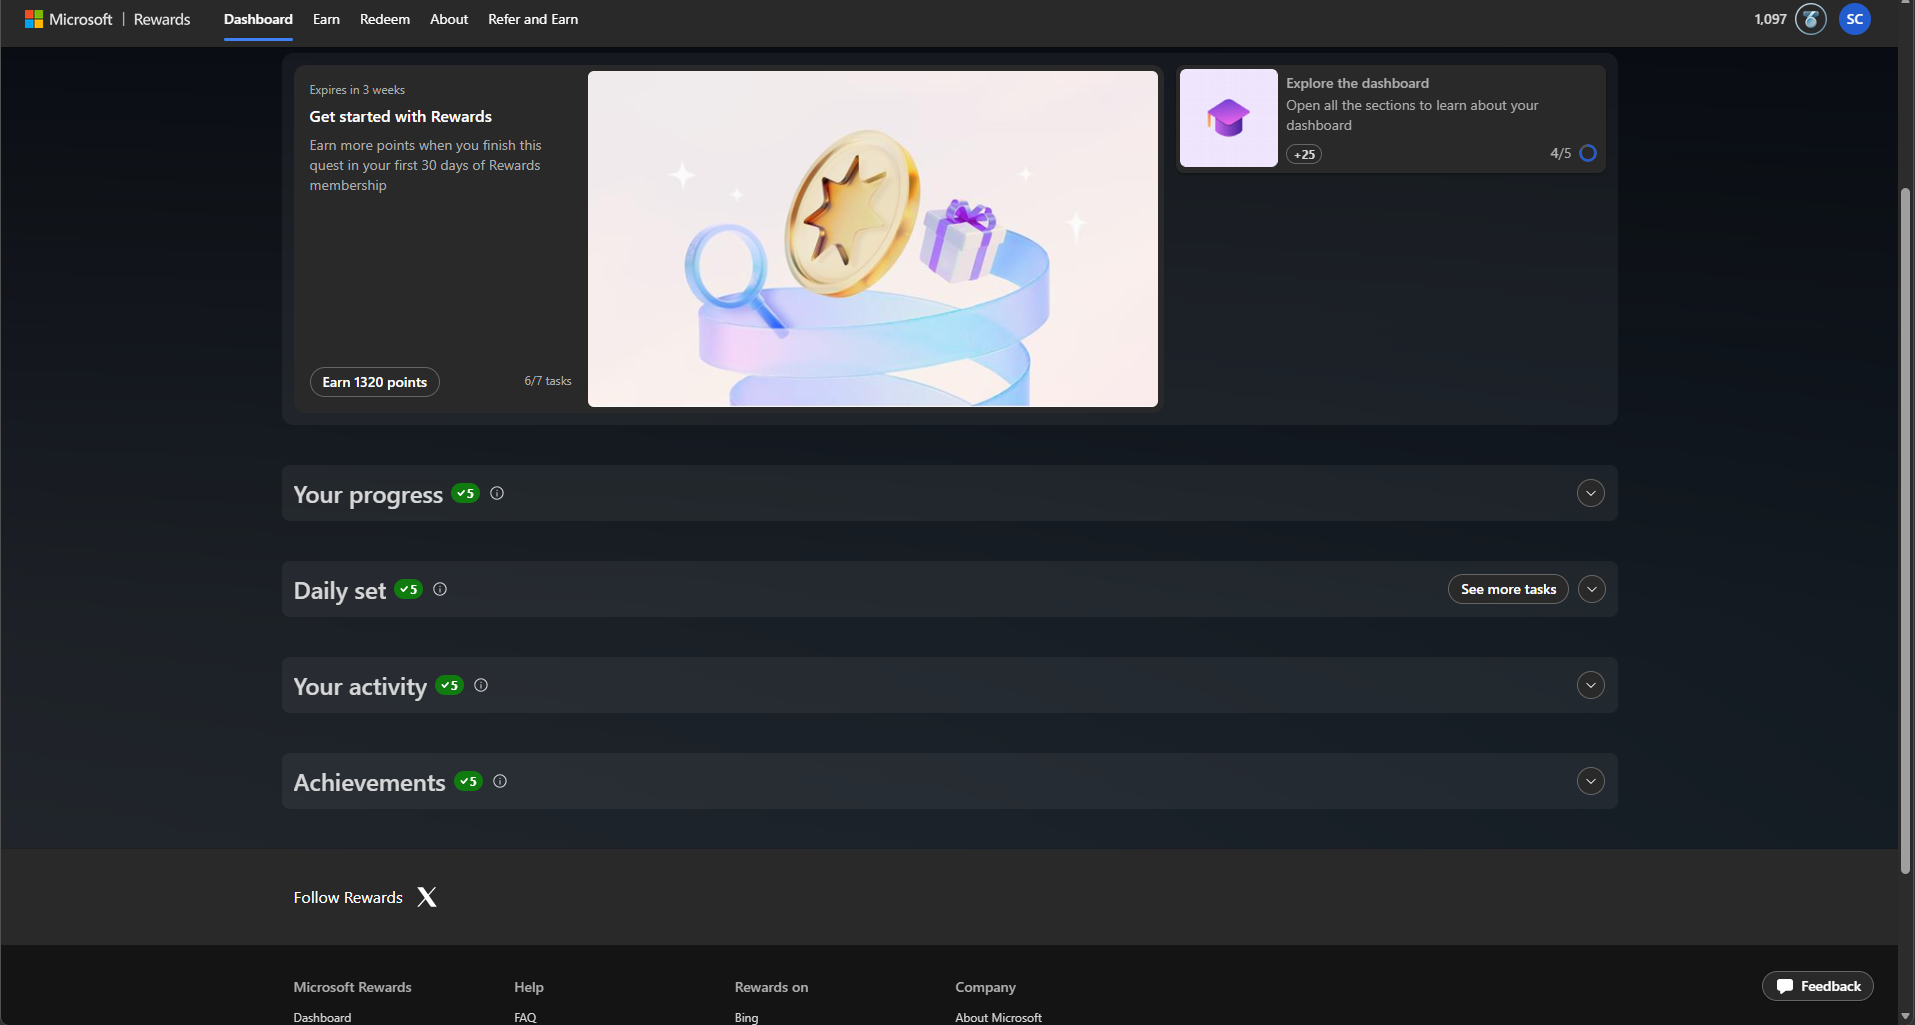Click the 1,097 points balance
The width and height of the screenshot is (1915, 1025).
(1770, 19)
